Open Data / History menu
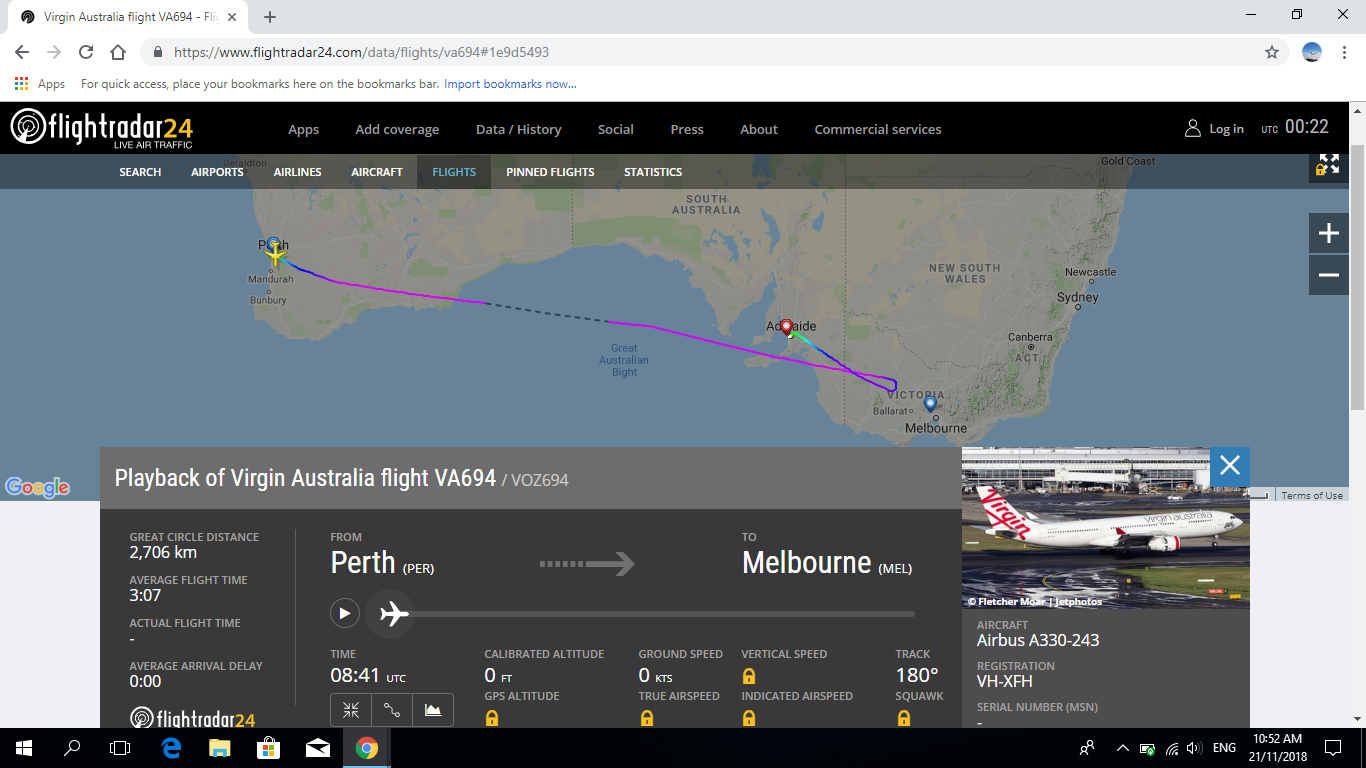1366x768 pixels. click(x=518, y=129)
